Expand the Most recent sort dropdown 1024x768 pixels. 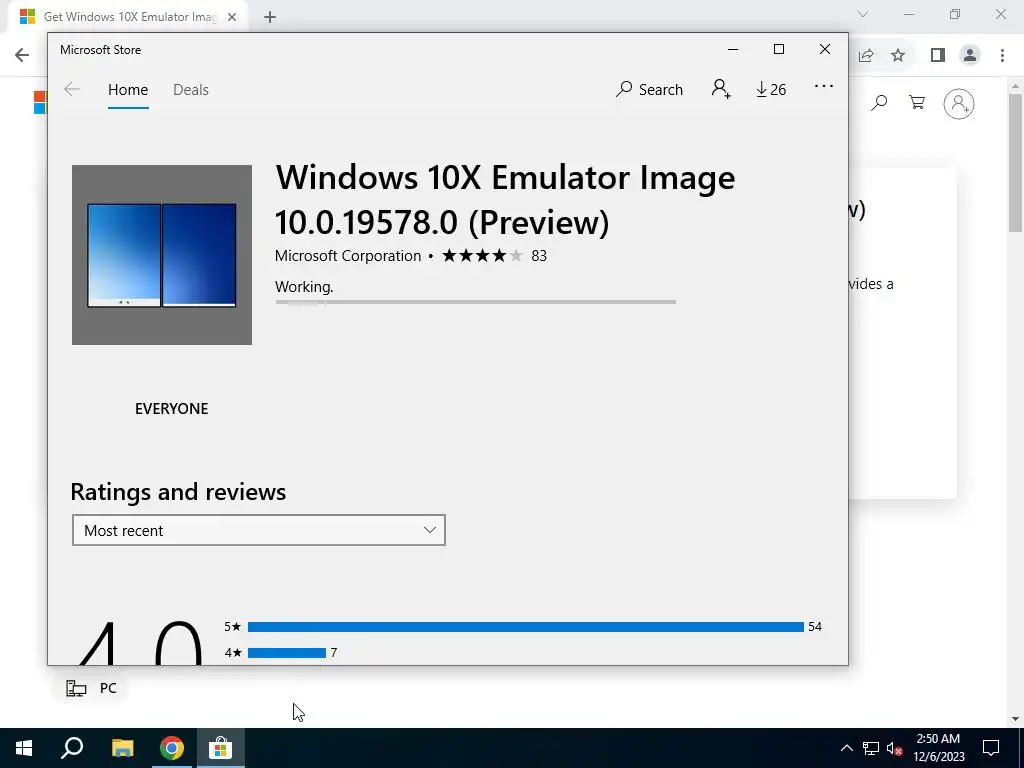coord(259,530)
